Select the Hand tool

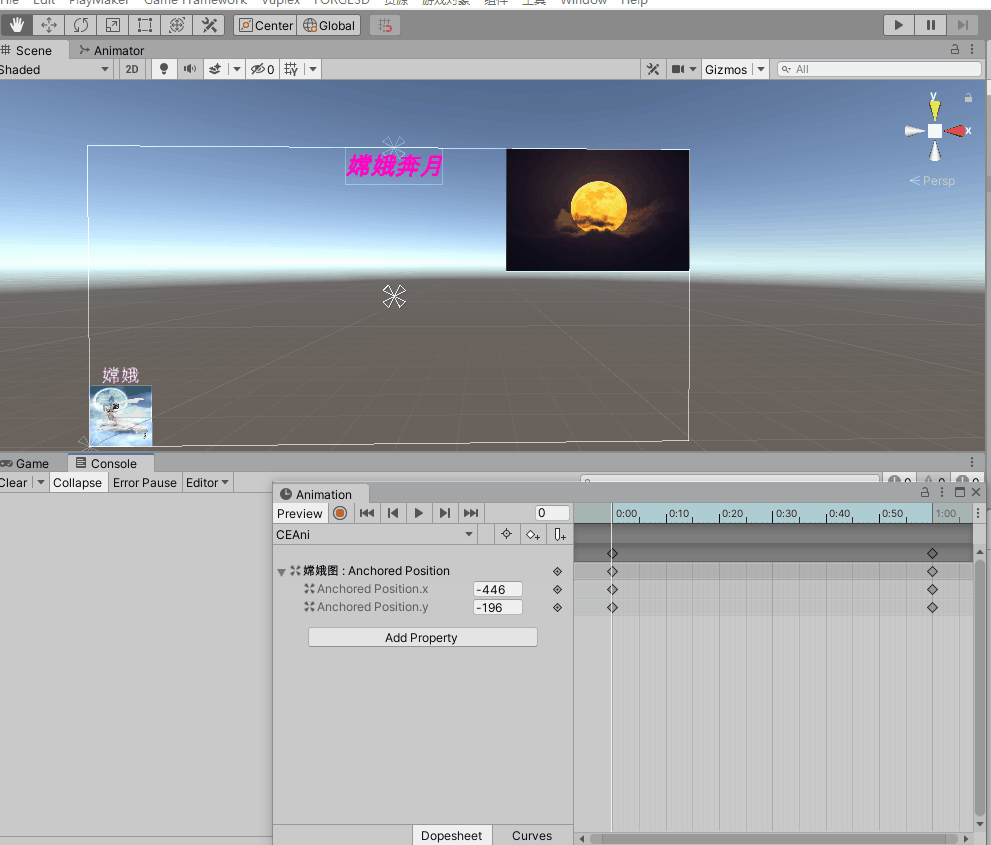coord(16,25)
